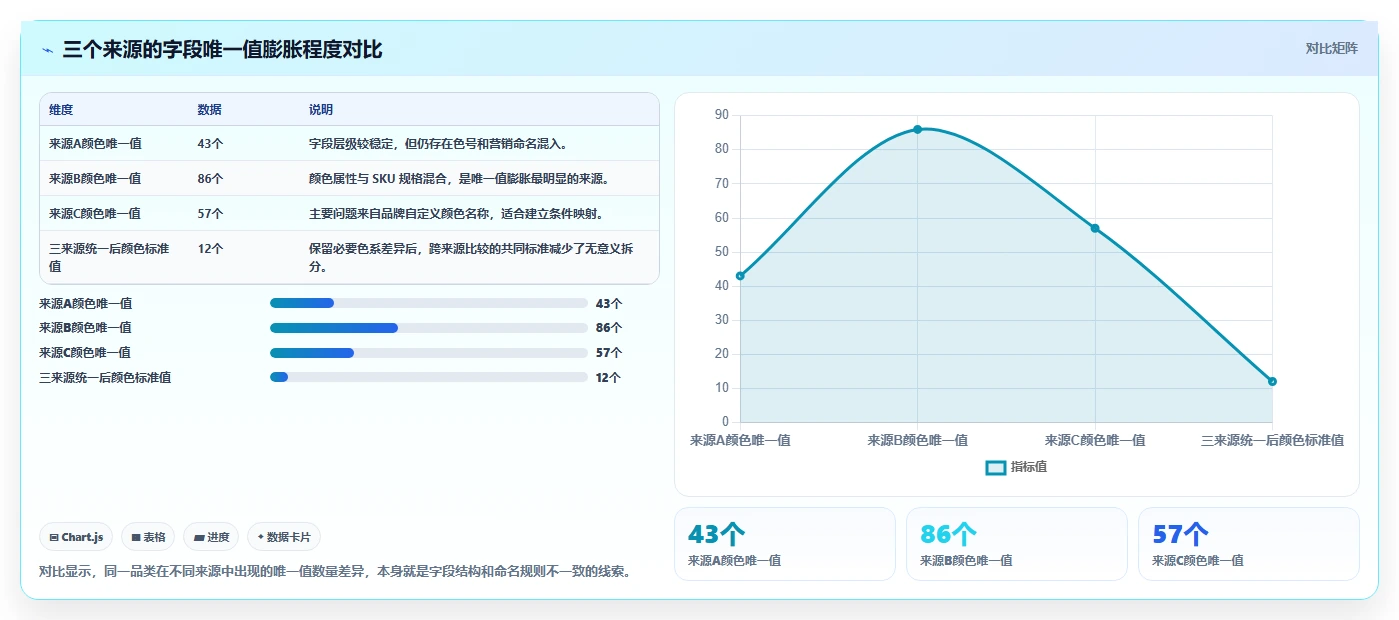Click the progress value label 12个

(x=608, y=378)
